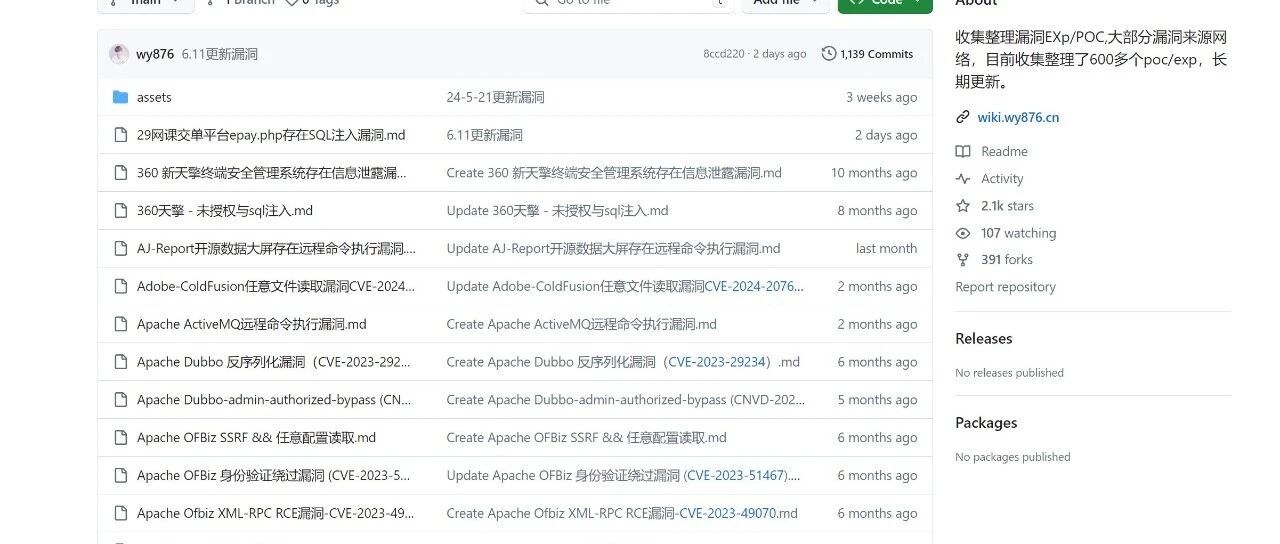Open commit Update 360天擎 - 未授权与sql注入.md
The width and height of the screenshot is (1280, 544).
click(557, 211)
